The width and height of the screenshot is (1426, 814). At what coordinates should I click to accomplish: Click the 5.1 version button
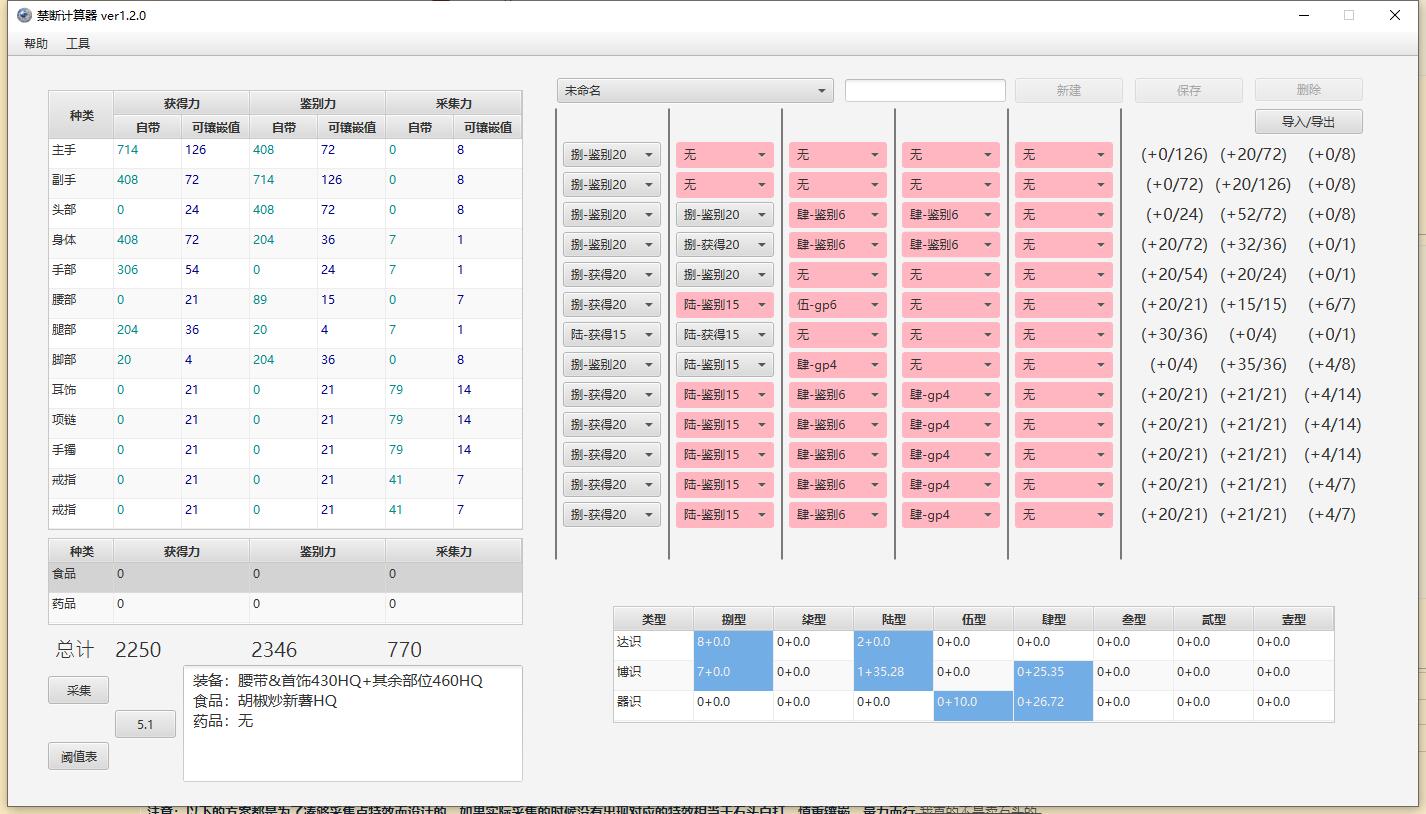pos(144,724)
